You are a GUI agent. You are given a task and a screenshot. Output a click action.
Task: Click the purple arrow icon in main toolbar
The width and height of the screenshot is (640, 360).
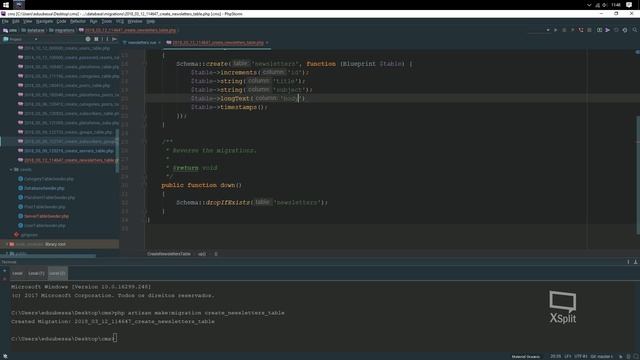(607, 30)
